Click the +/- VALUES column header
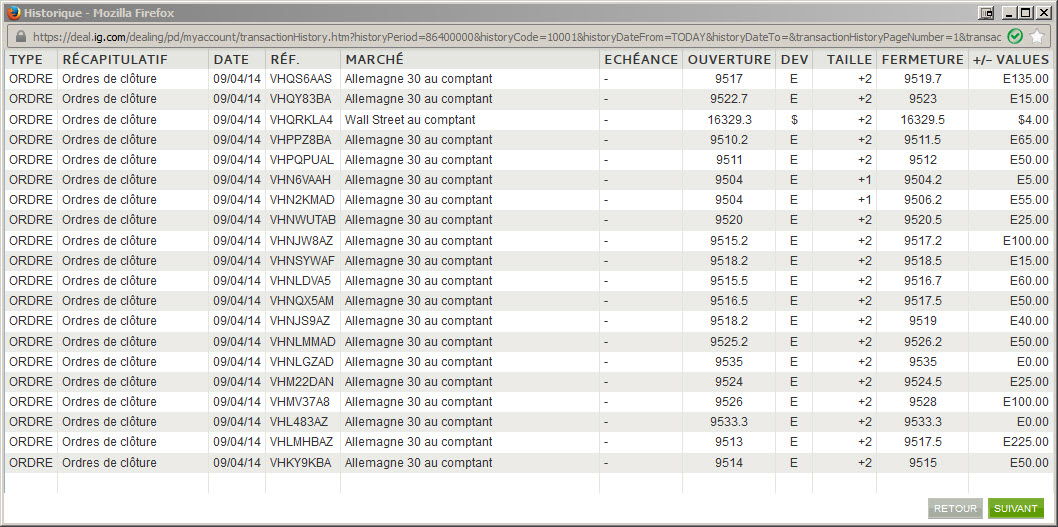1058x527 pixels. click(x=1011, y=59)
